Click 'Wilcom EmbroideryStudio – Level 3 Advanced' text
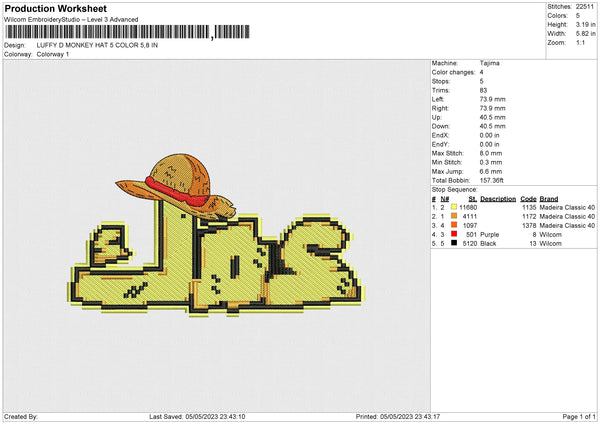Viewport: 600px width, 424px height. pyautogui.click(x=71, y=20)
